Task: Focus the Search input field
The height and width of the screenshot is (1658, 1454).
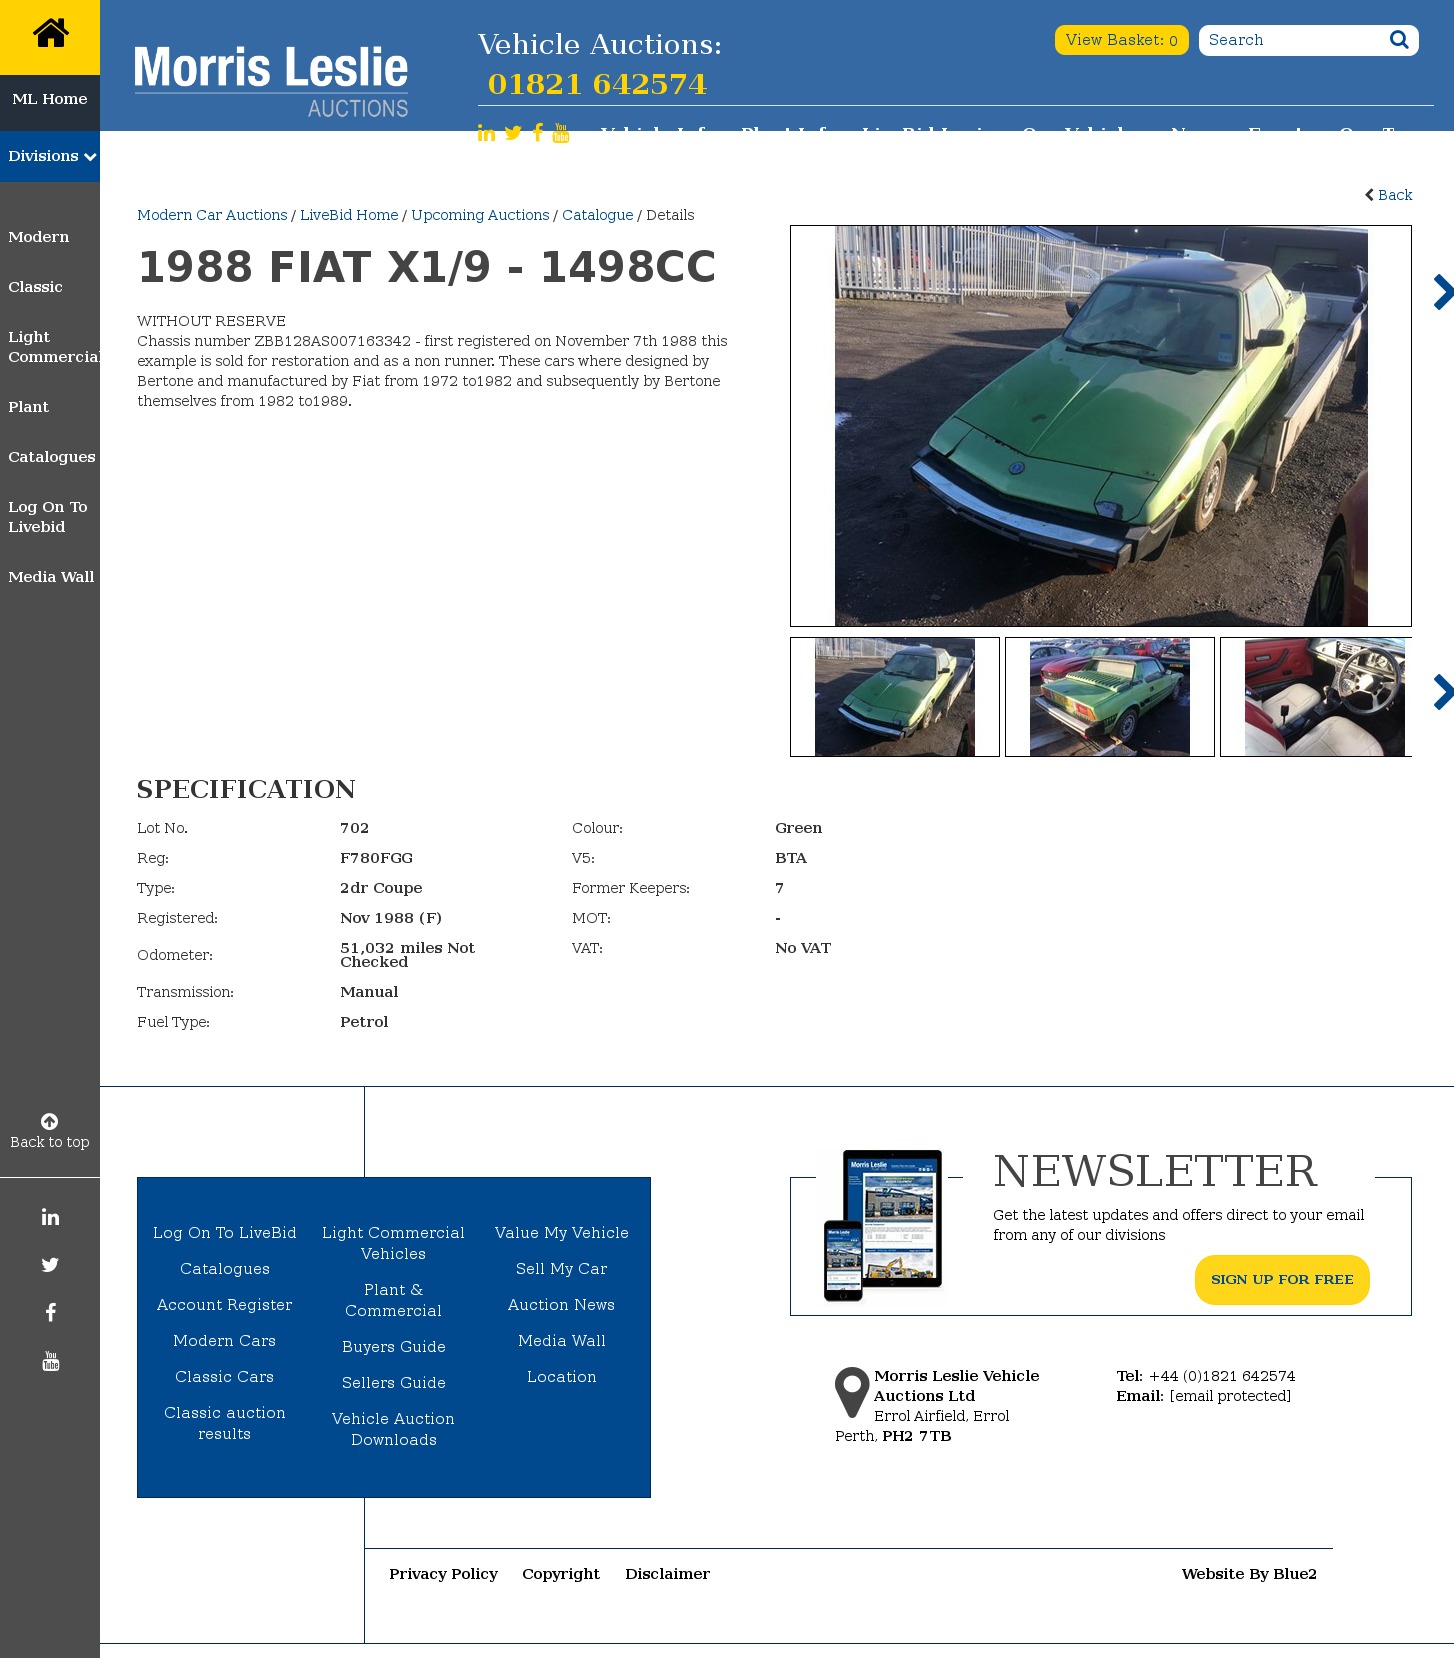Action: point(1292,40)
